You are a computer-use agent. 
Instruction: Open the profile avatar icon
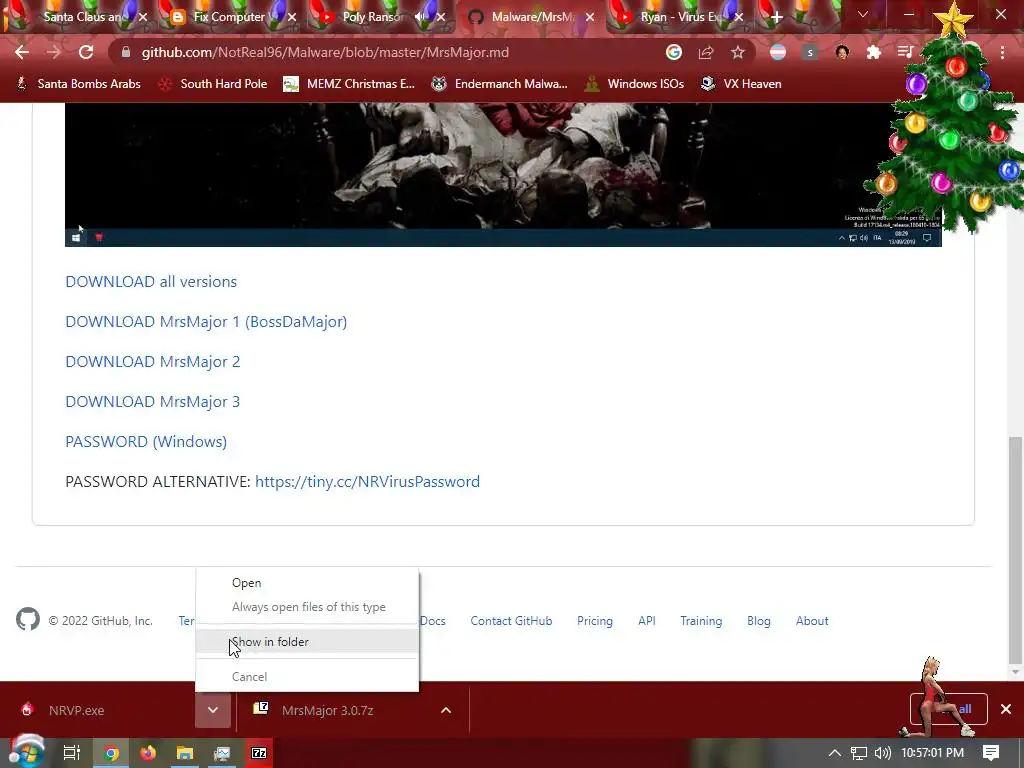pyautogui.click(x=842, y=52)
